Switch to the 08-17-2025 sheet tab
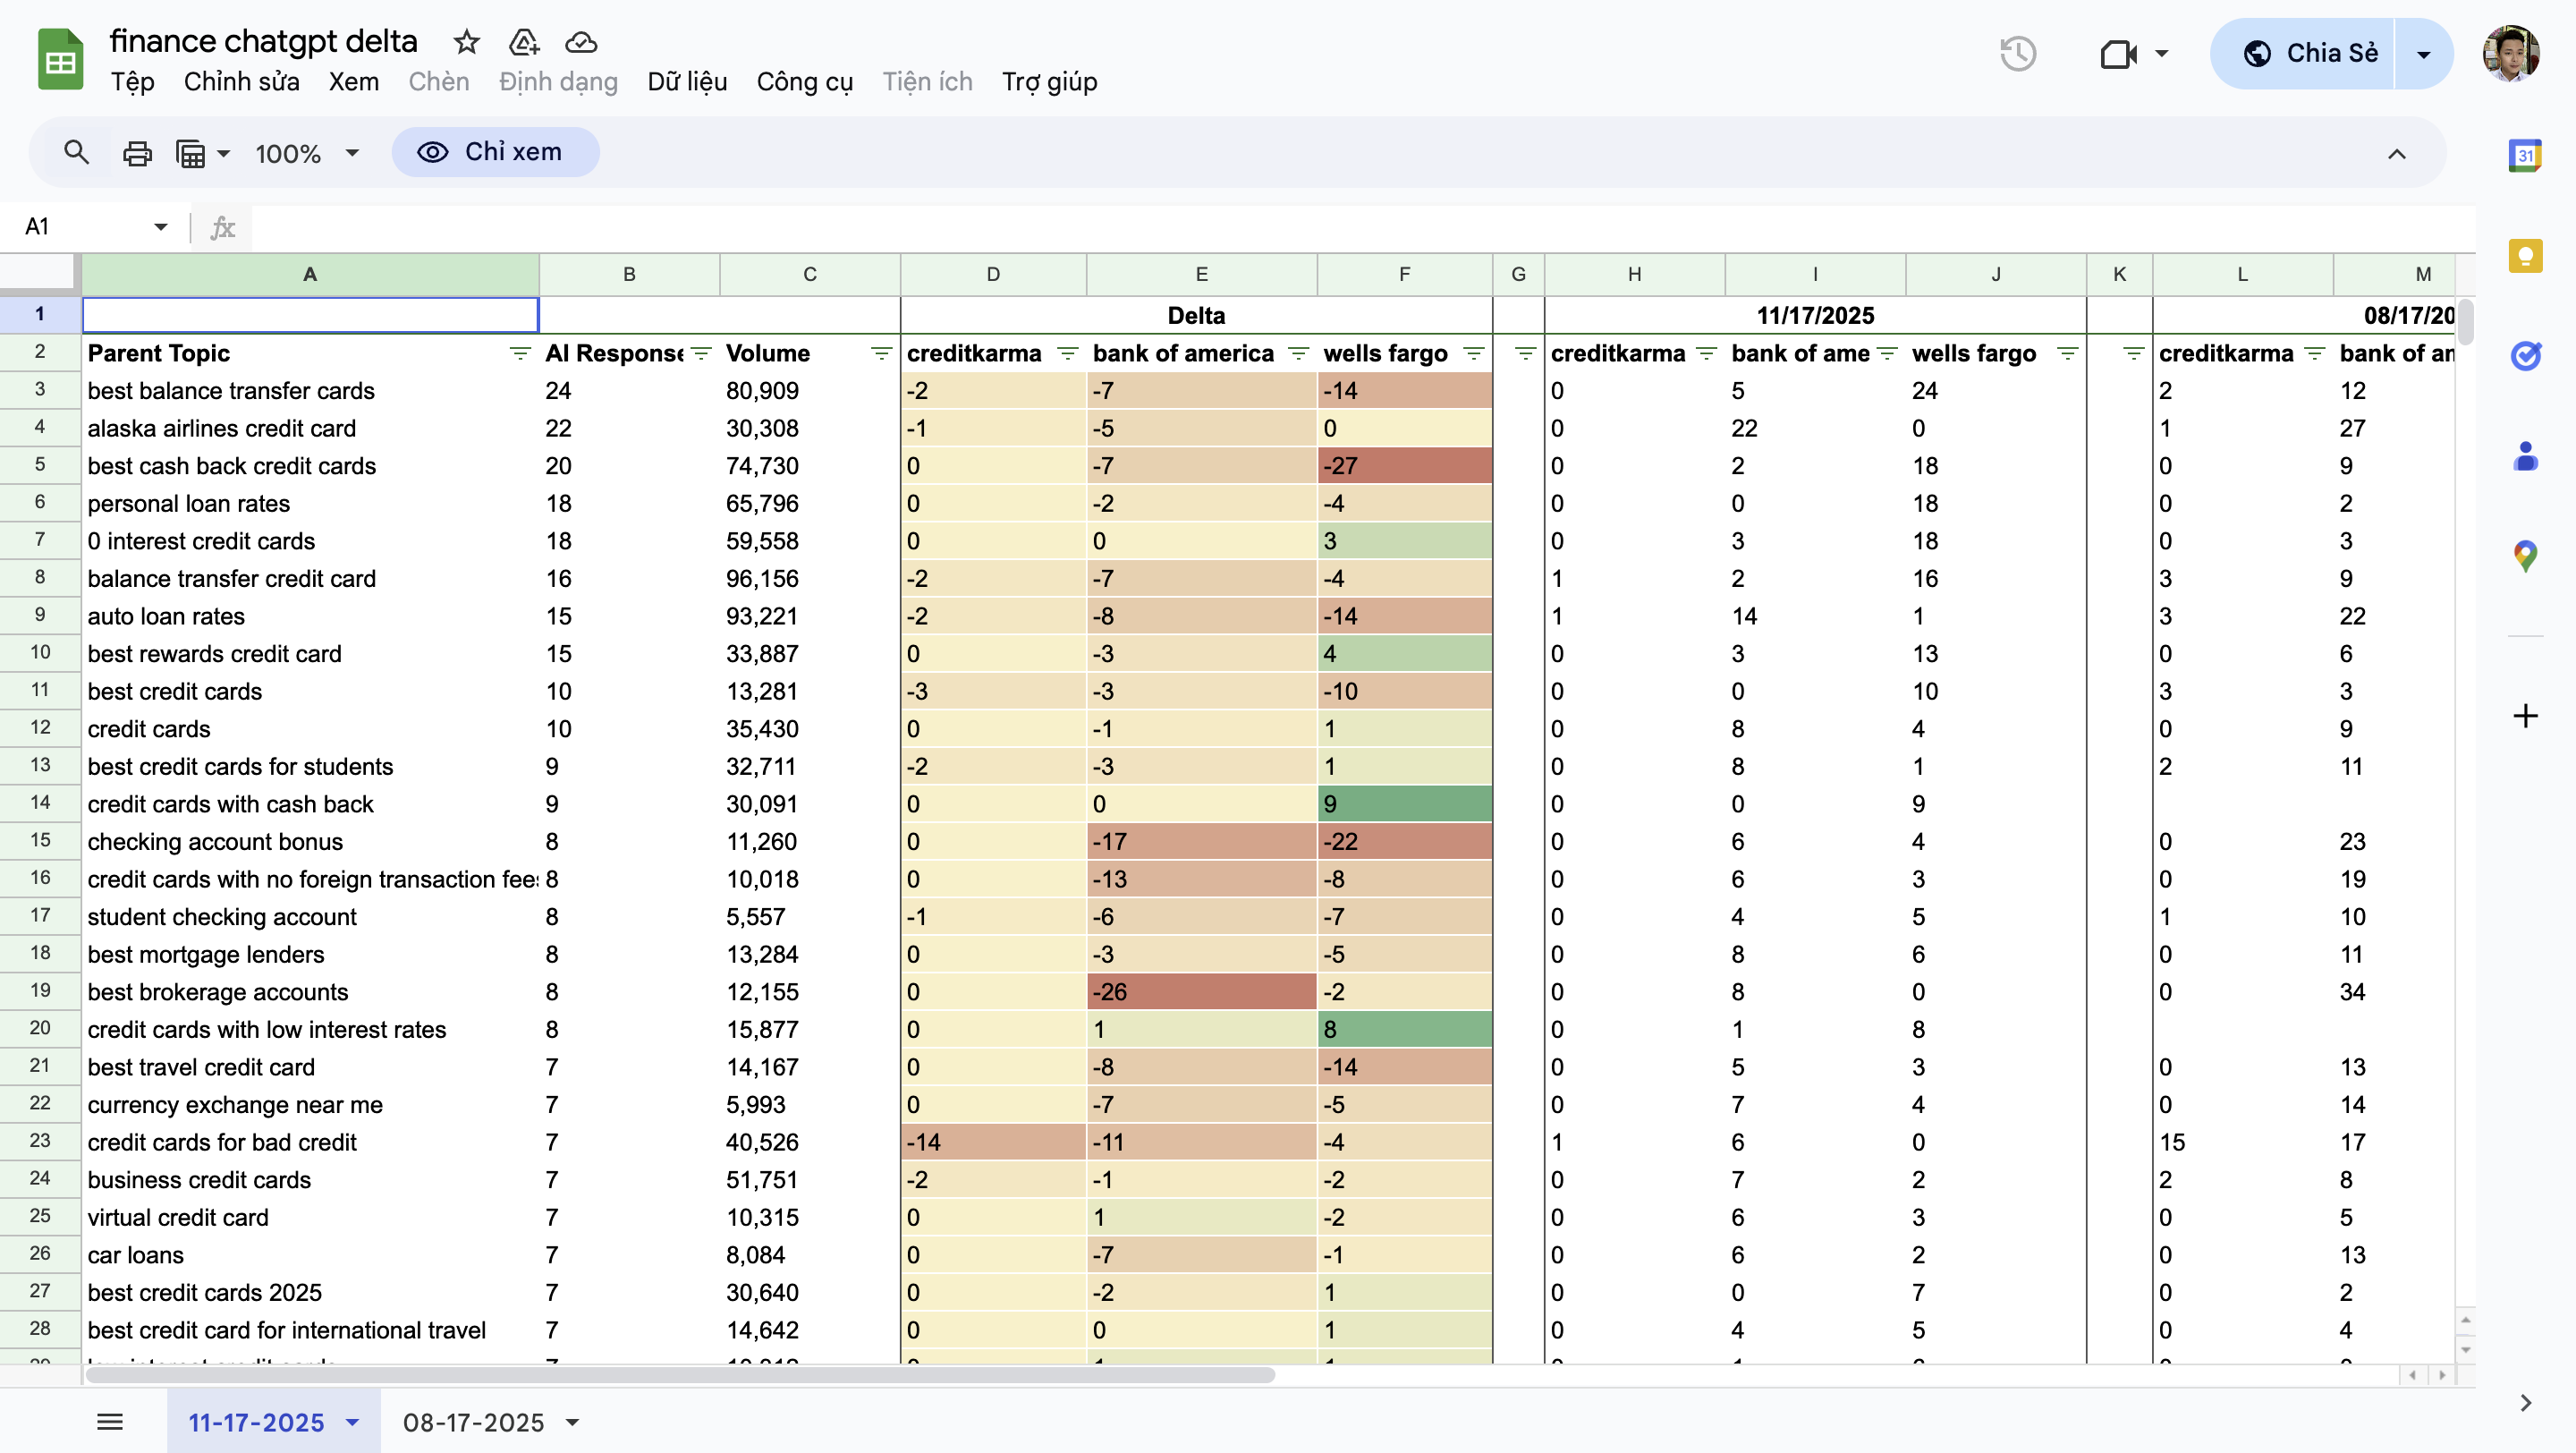Screen dimensions: 2576x1453 pyautogui.click(x=473, y=1422)
